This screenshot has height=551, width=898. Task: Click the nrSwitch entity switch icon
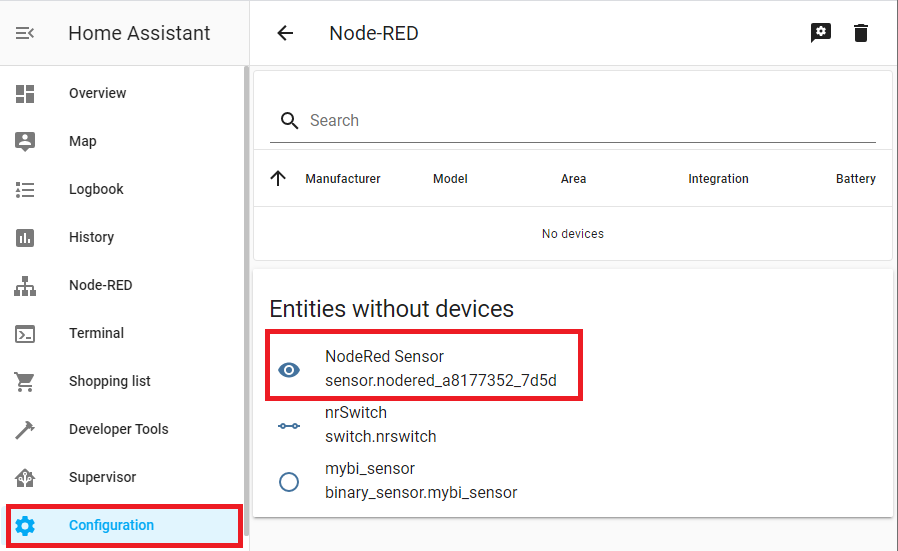coord(289,426)
